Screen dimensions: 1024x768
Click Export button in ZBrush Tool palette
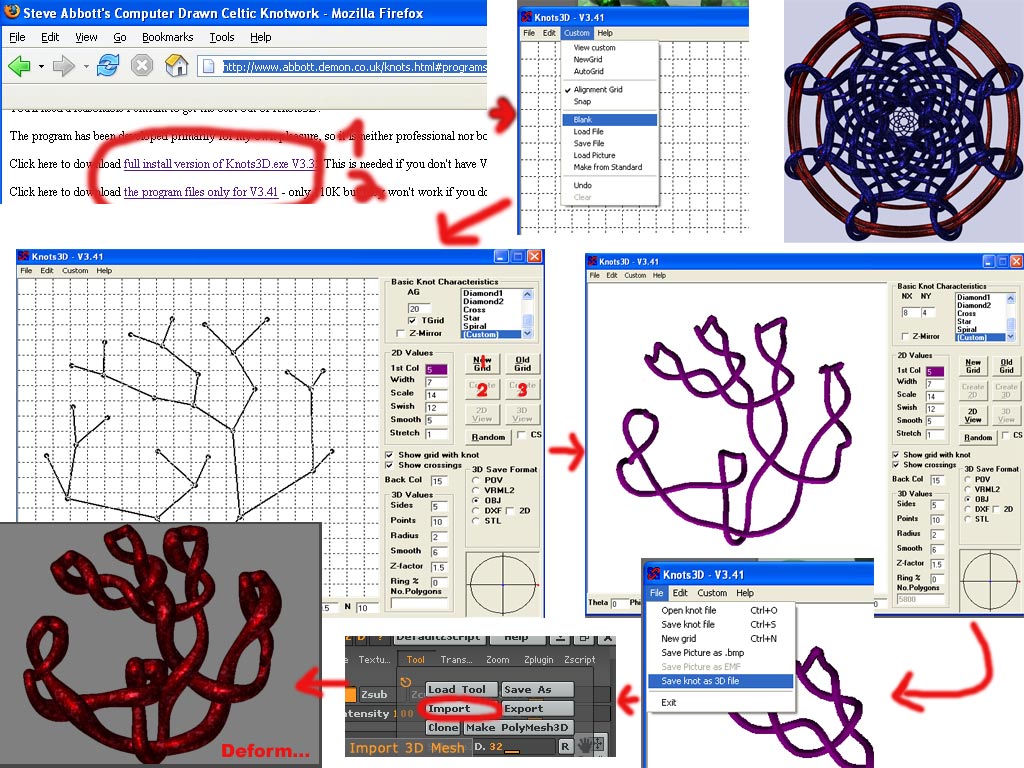click(x=537, y=709)
